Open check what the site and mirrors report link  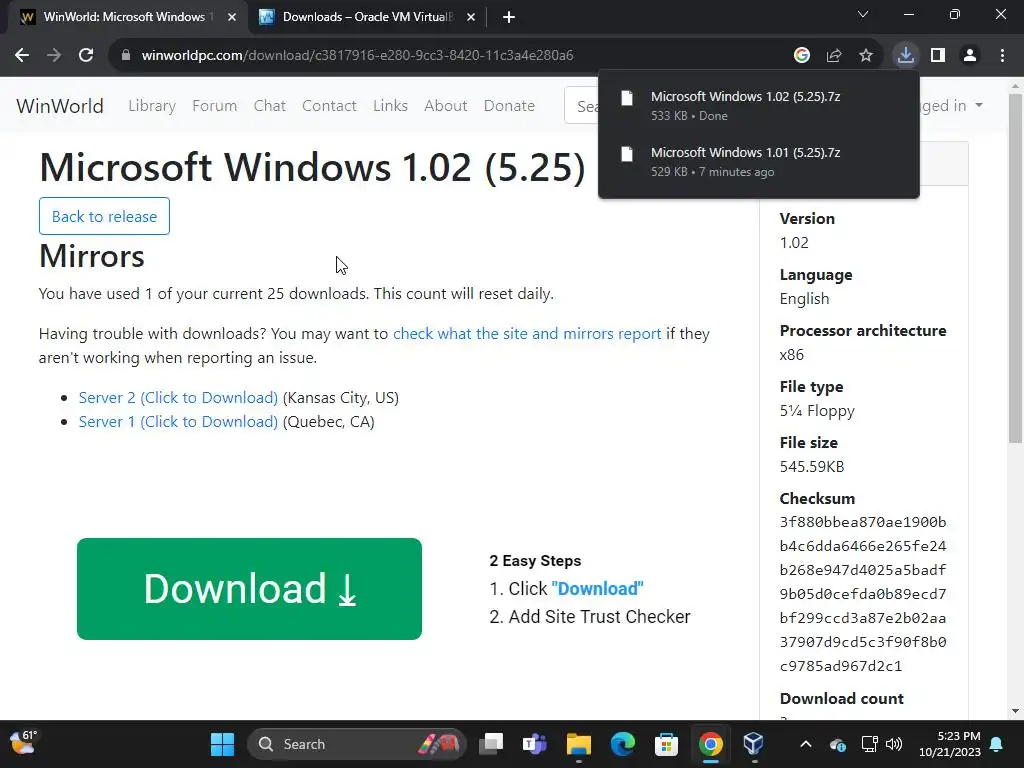pyautogui.click(x=527, y=334)
